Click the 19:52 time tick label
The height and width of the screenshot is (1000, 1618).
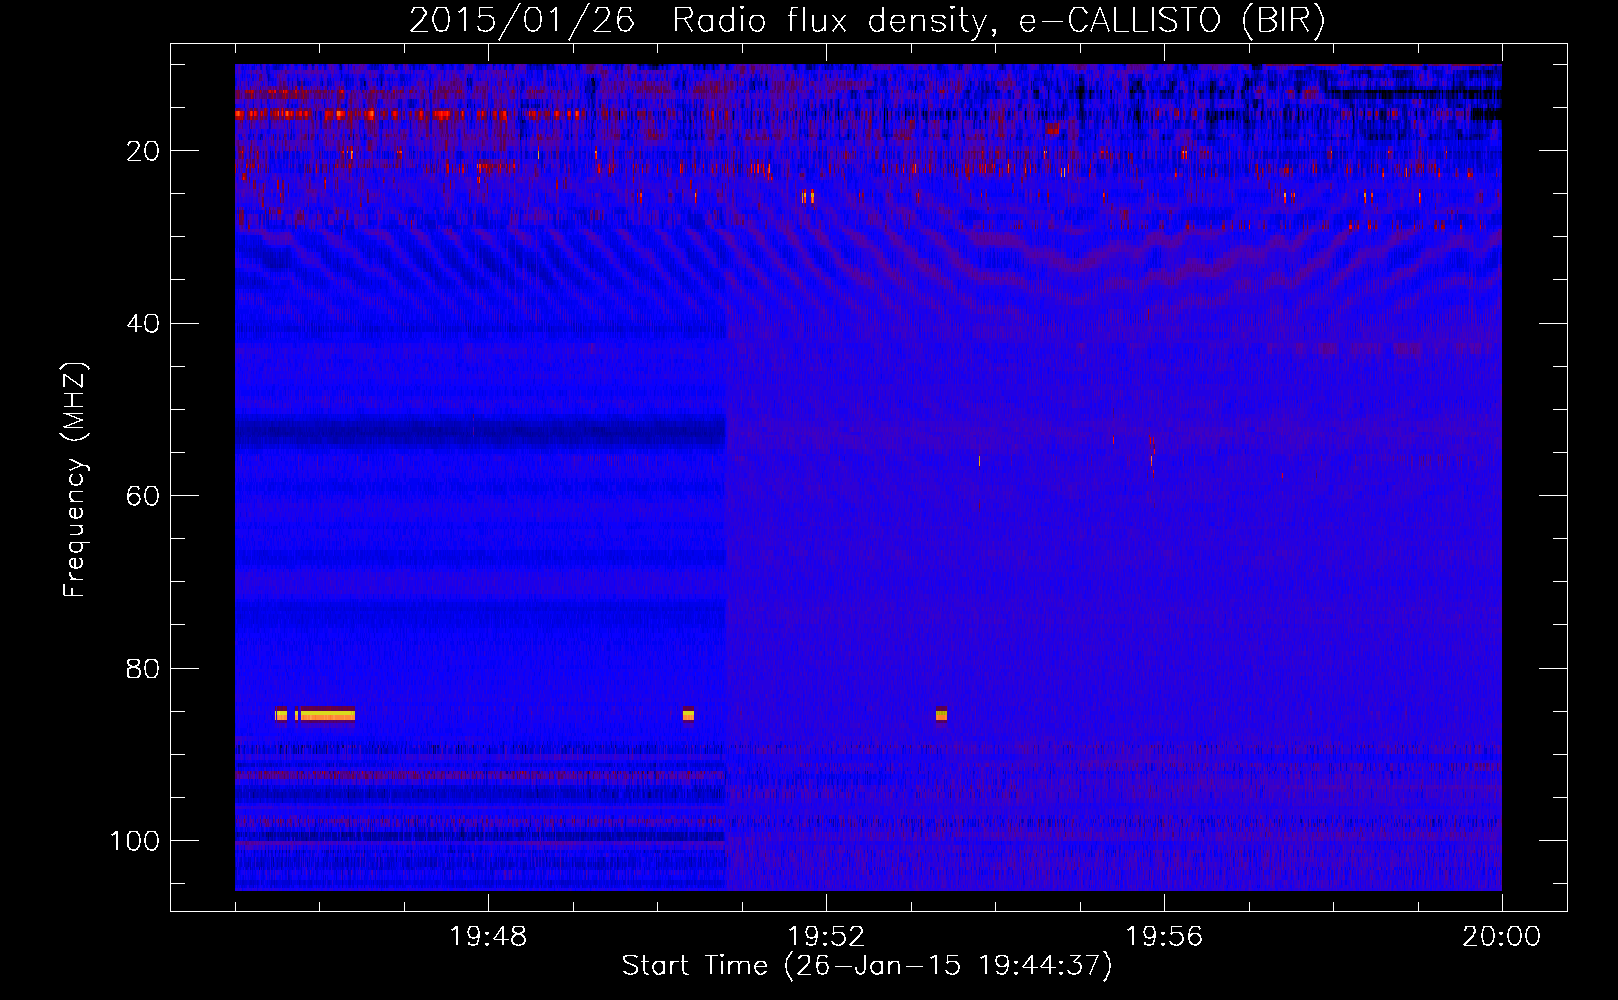click(826, 937)
